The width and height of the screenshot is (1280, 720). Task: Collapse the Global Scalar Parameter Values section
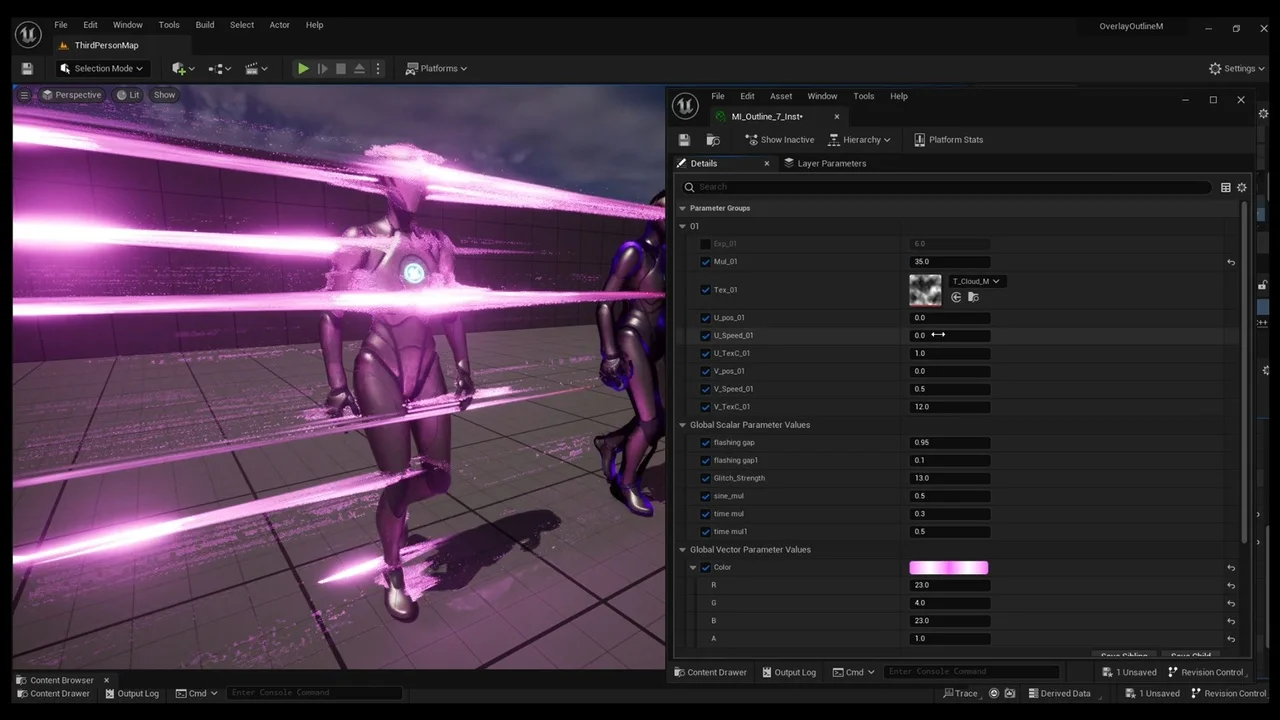click(683, 425)
